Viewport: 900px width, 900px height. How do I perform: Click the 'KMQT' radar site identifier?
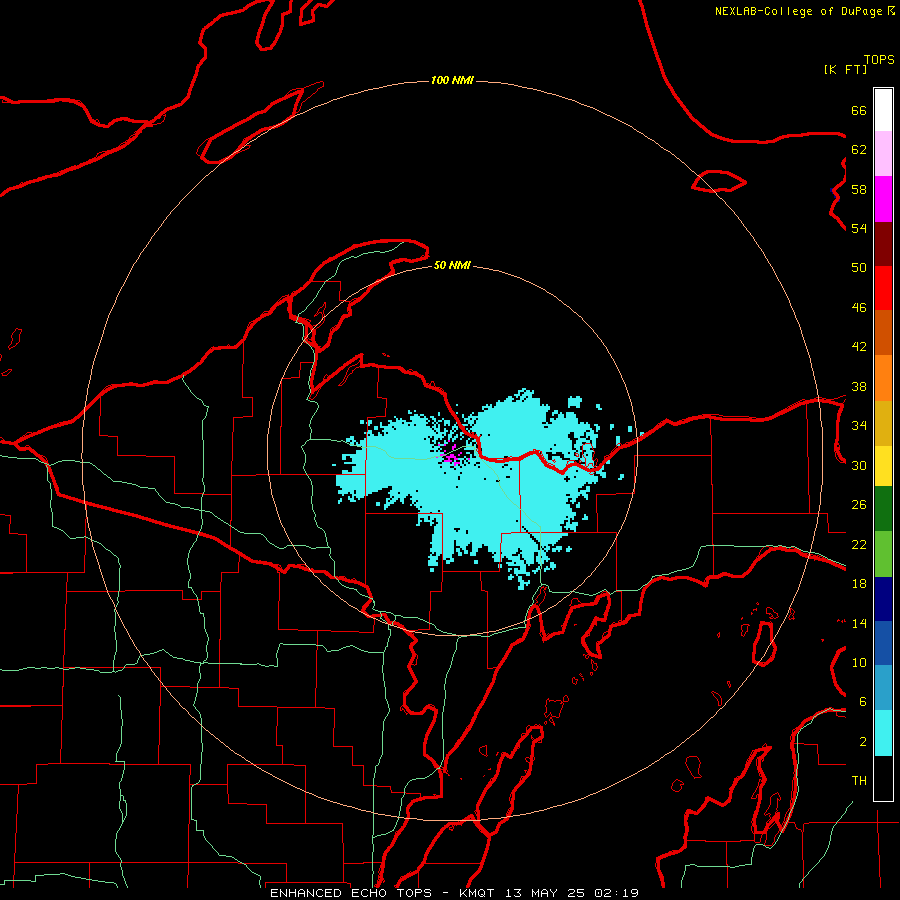coord(476,893)
